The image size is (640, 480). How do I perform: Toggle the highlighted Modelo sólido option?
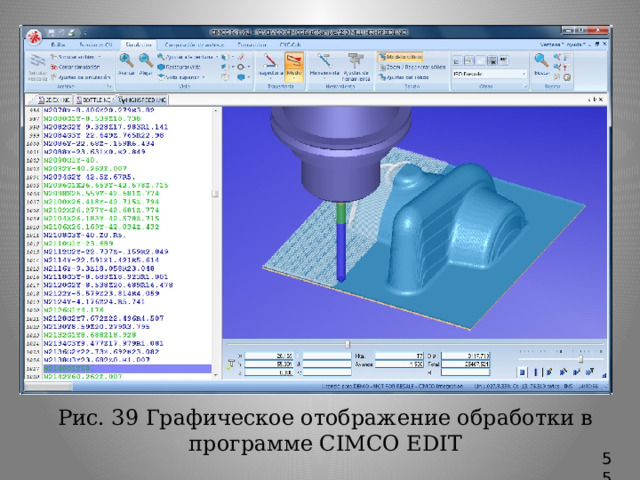point(400,57)
